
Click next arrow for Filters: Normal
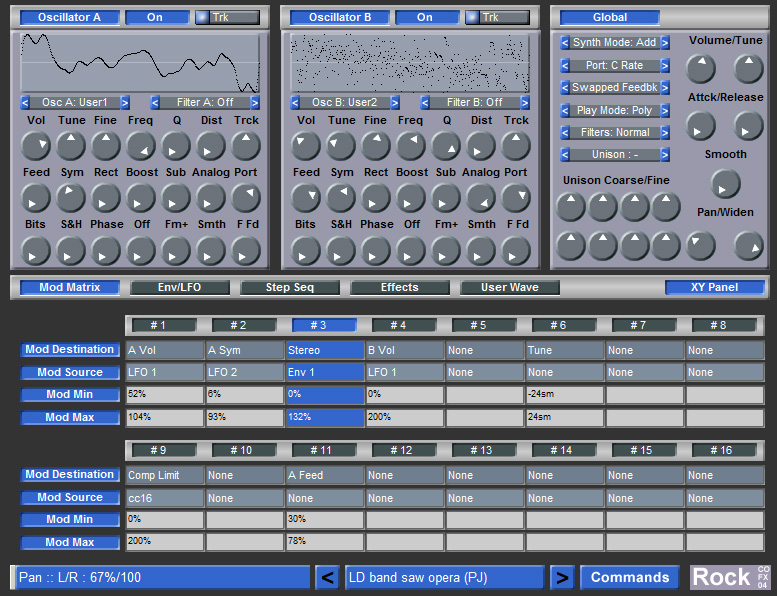(665, 132)
